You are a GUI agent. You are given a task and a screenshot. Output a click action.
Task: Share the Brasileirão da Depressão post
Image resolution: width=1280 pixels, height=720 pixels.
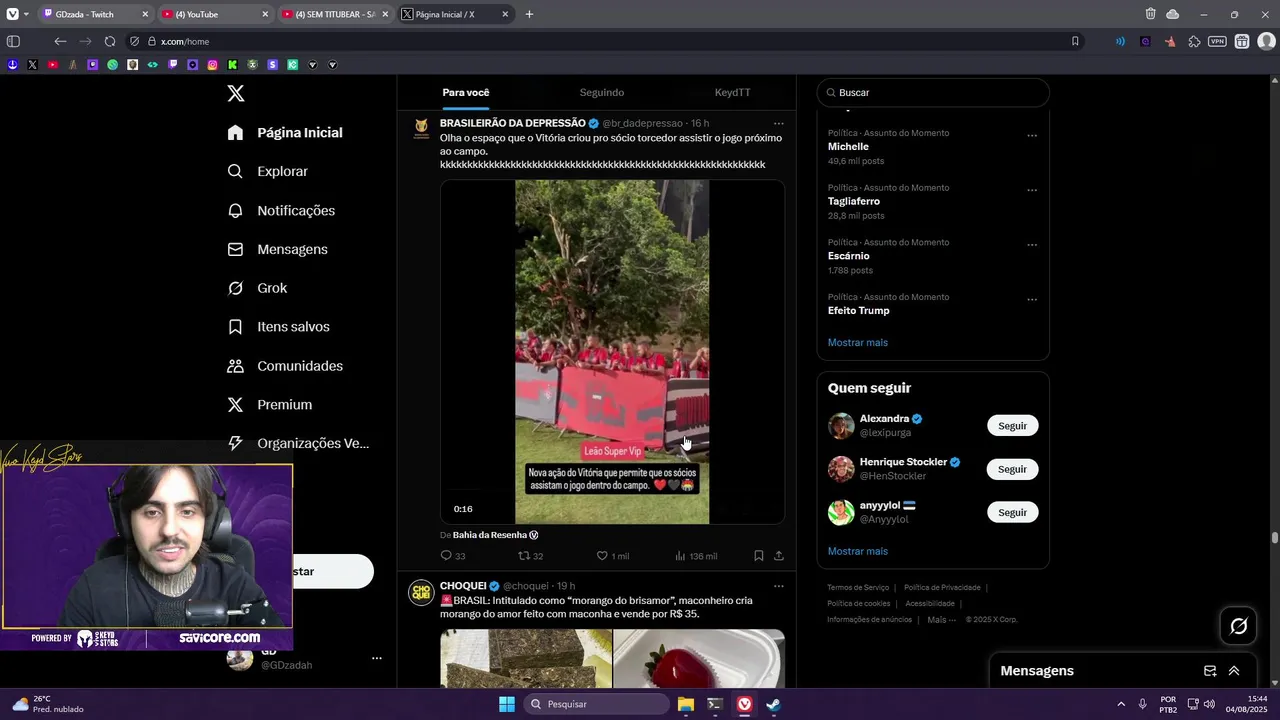779,556
